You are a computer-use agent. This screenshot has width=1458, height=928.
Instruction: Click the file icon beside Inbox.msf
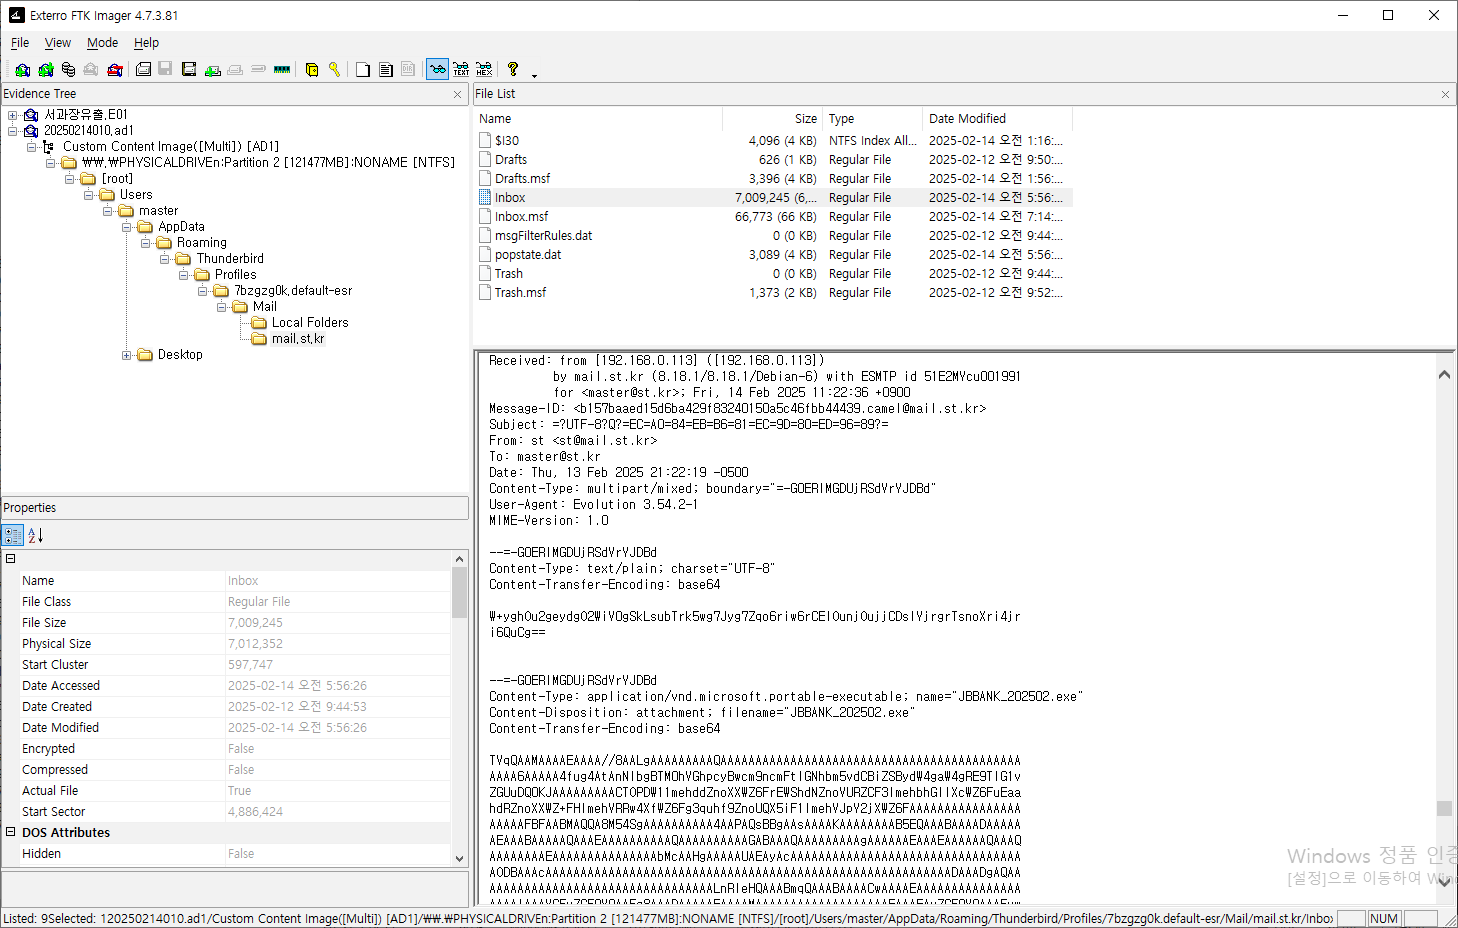tap(485, 216)
